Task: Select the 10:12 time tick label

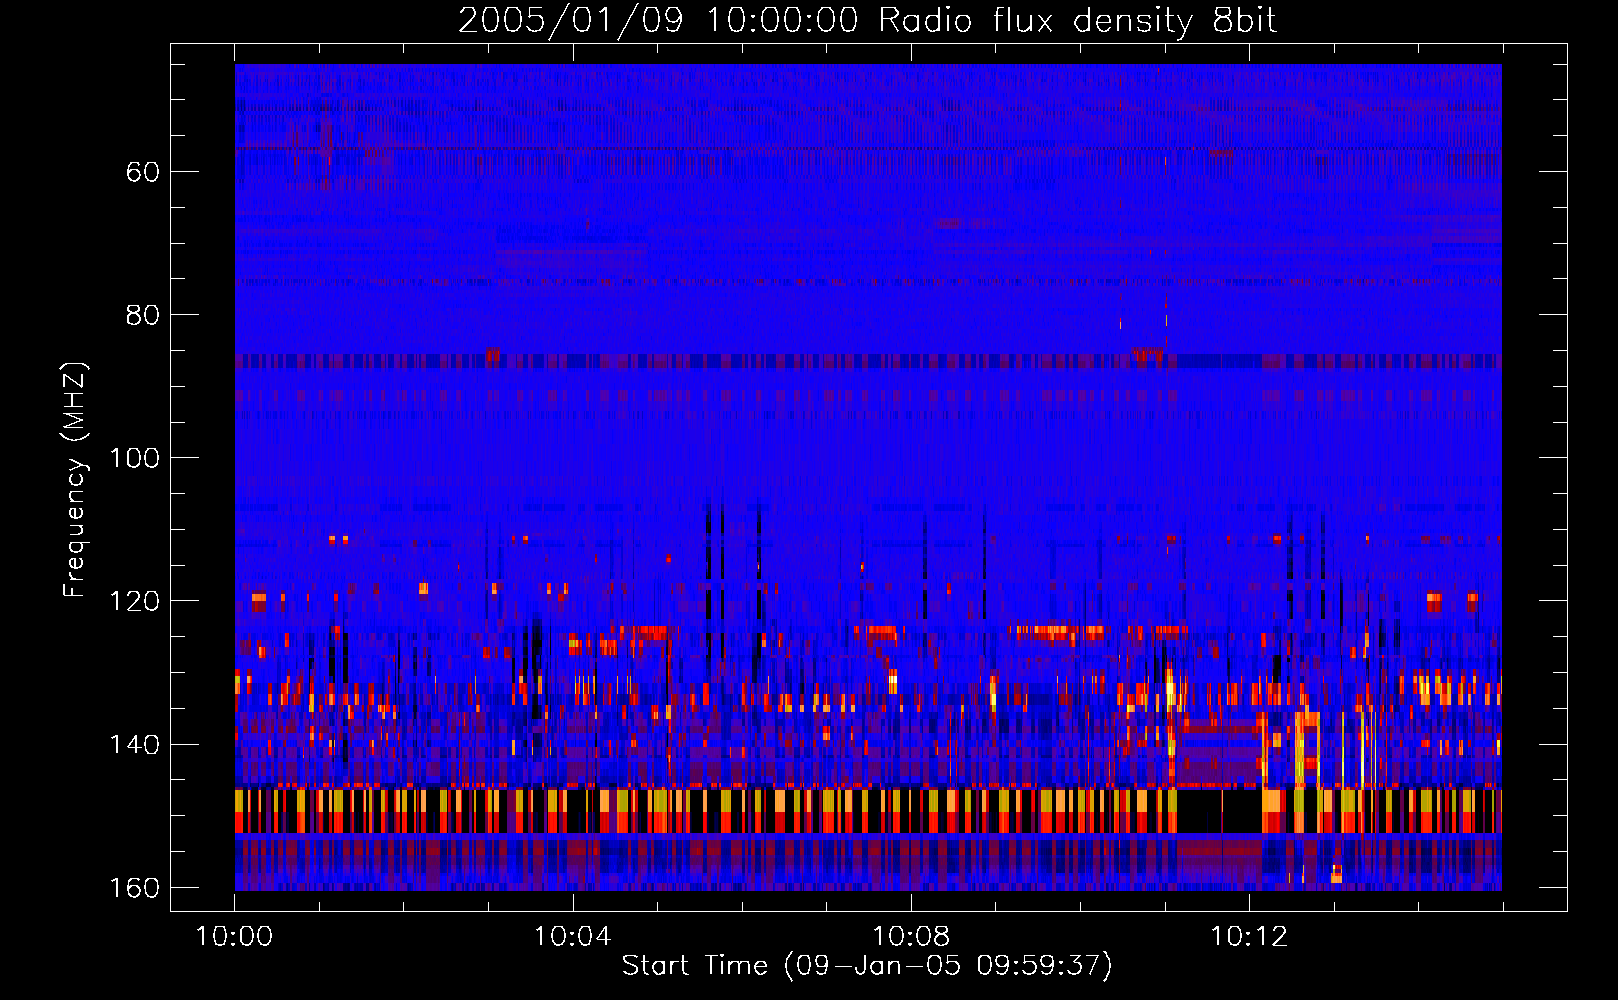Action: (1249, 937)
